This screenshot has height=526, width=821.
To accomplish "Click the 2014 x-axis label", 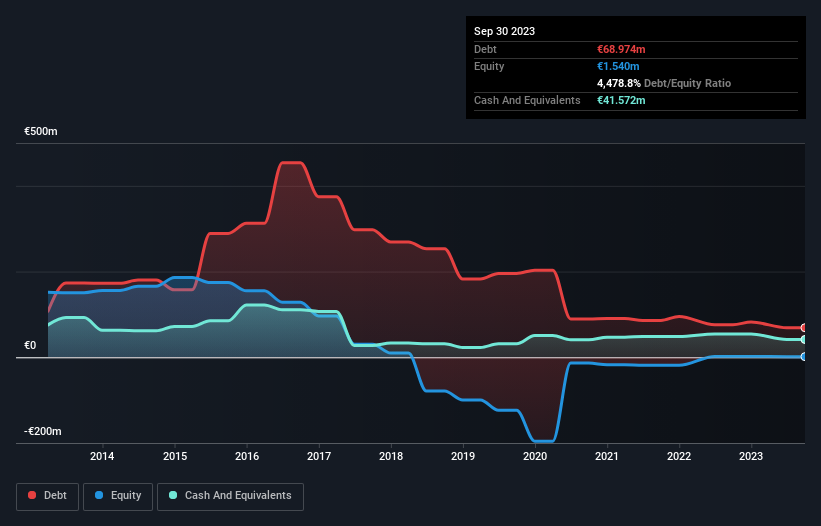I will 102,456.
